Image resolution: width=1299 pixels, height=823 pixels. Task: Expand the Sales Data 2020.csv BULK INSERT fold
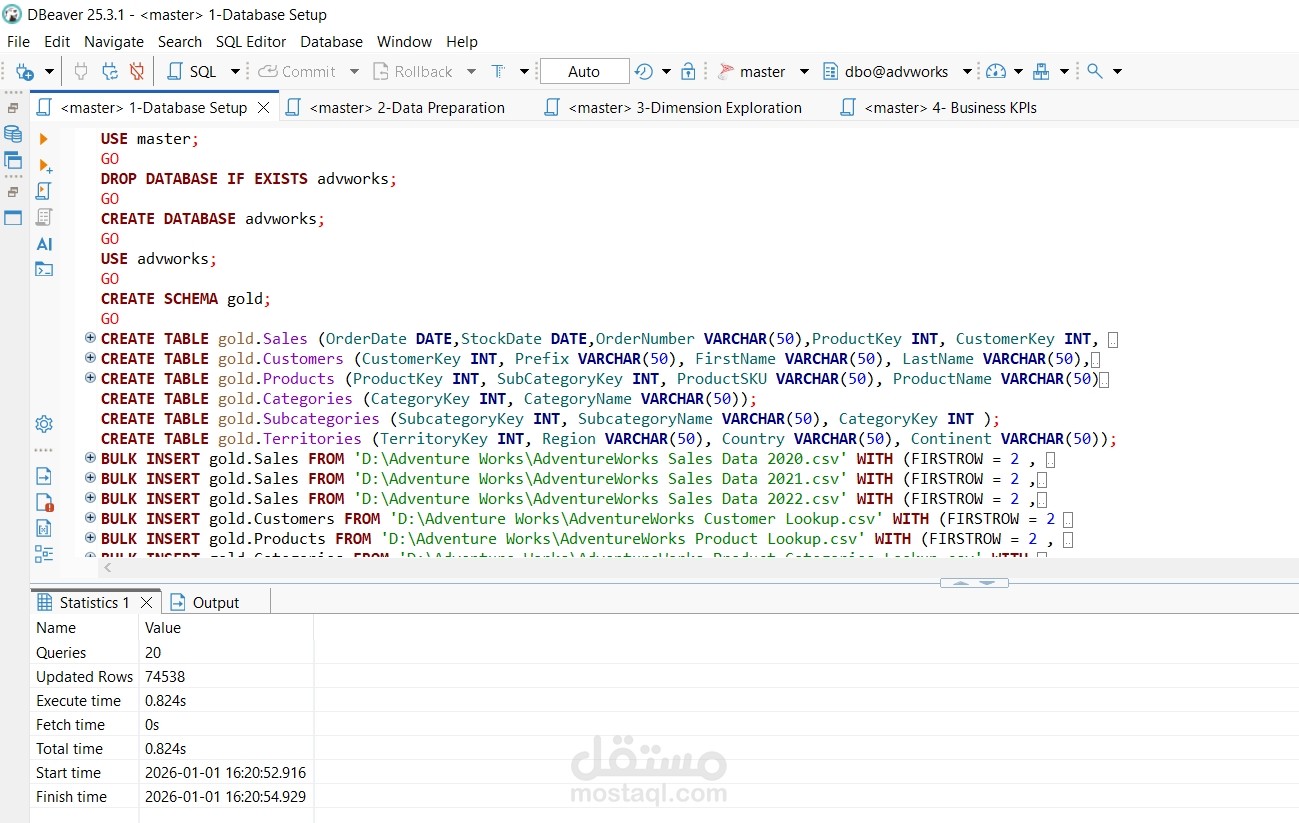90,458
